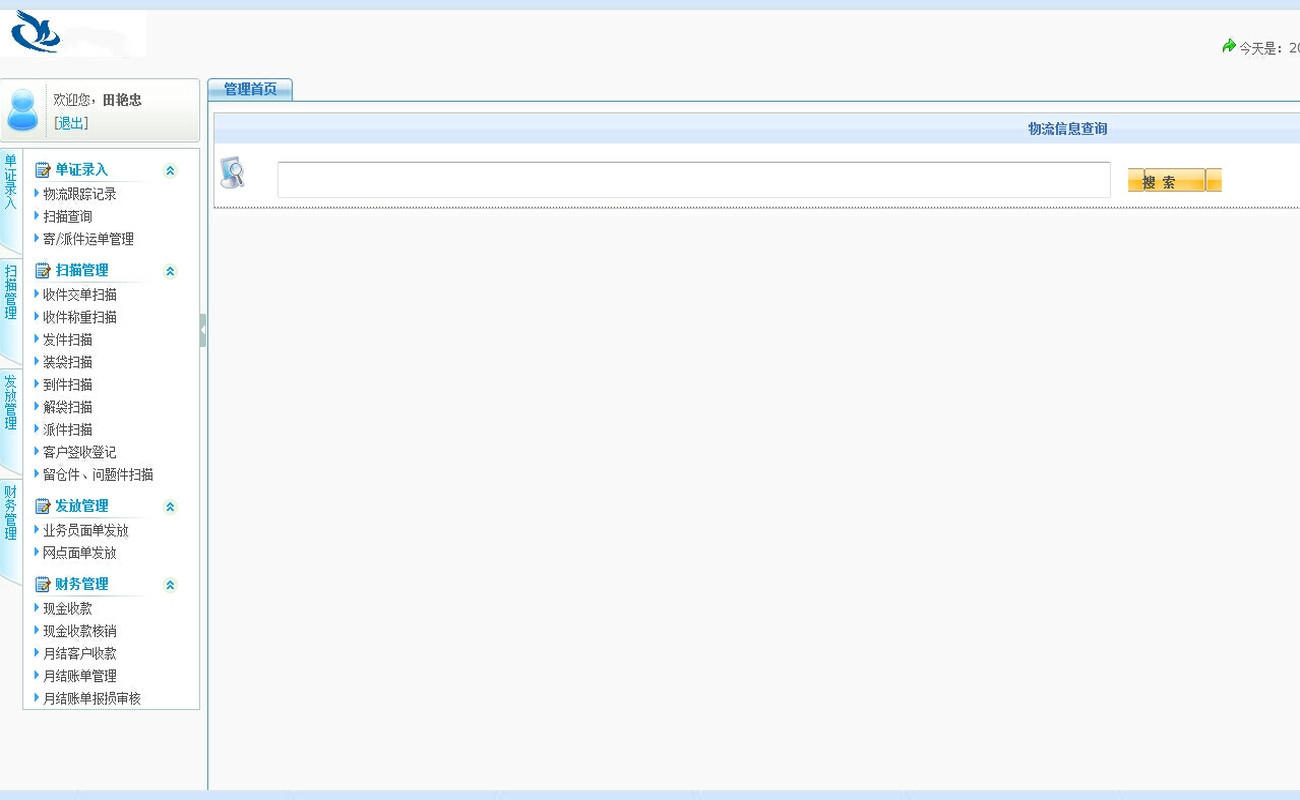This screenshot has width=1300, height=800.
Task: Switch to the 管理首页 tab
Action: pos(250,89)
